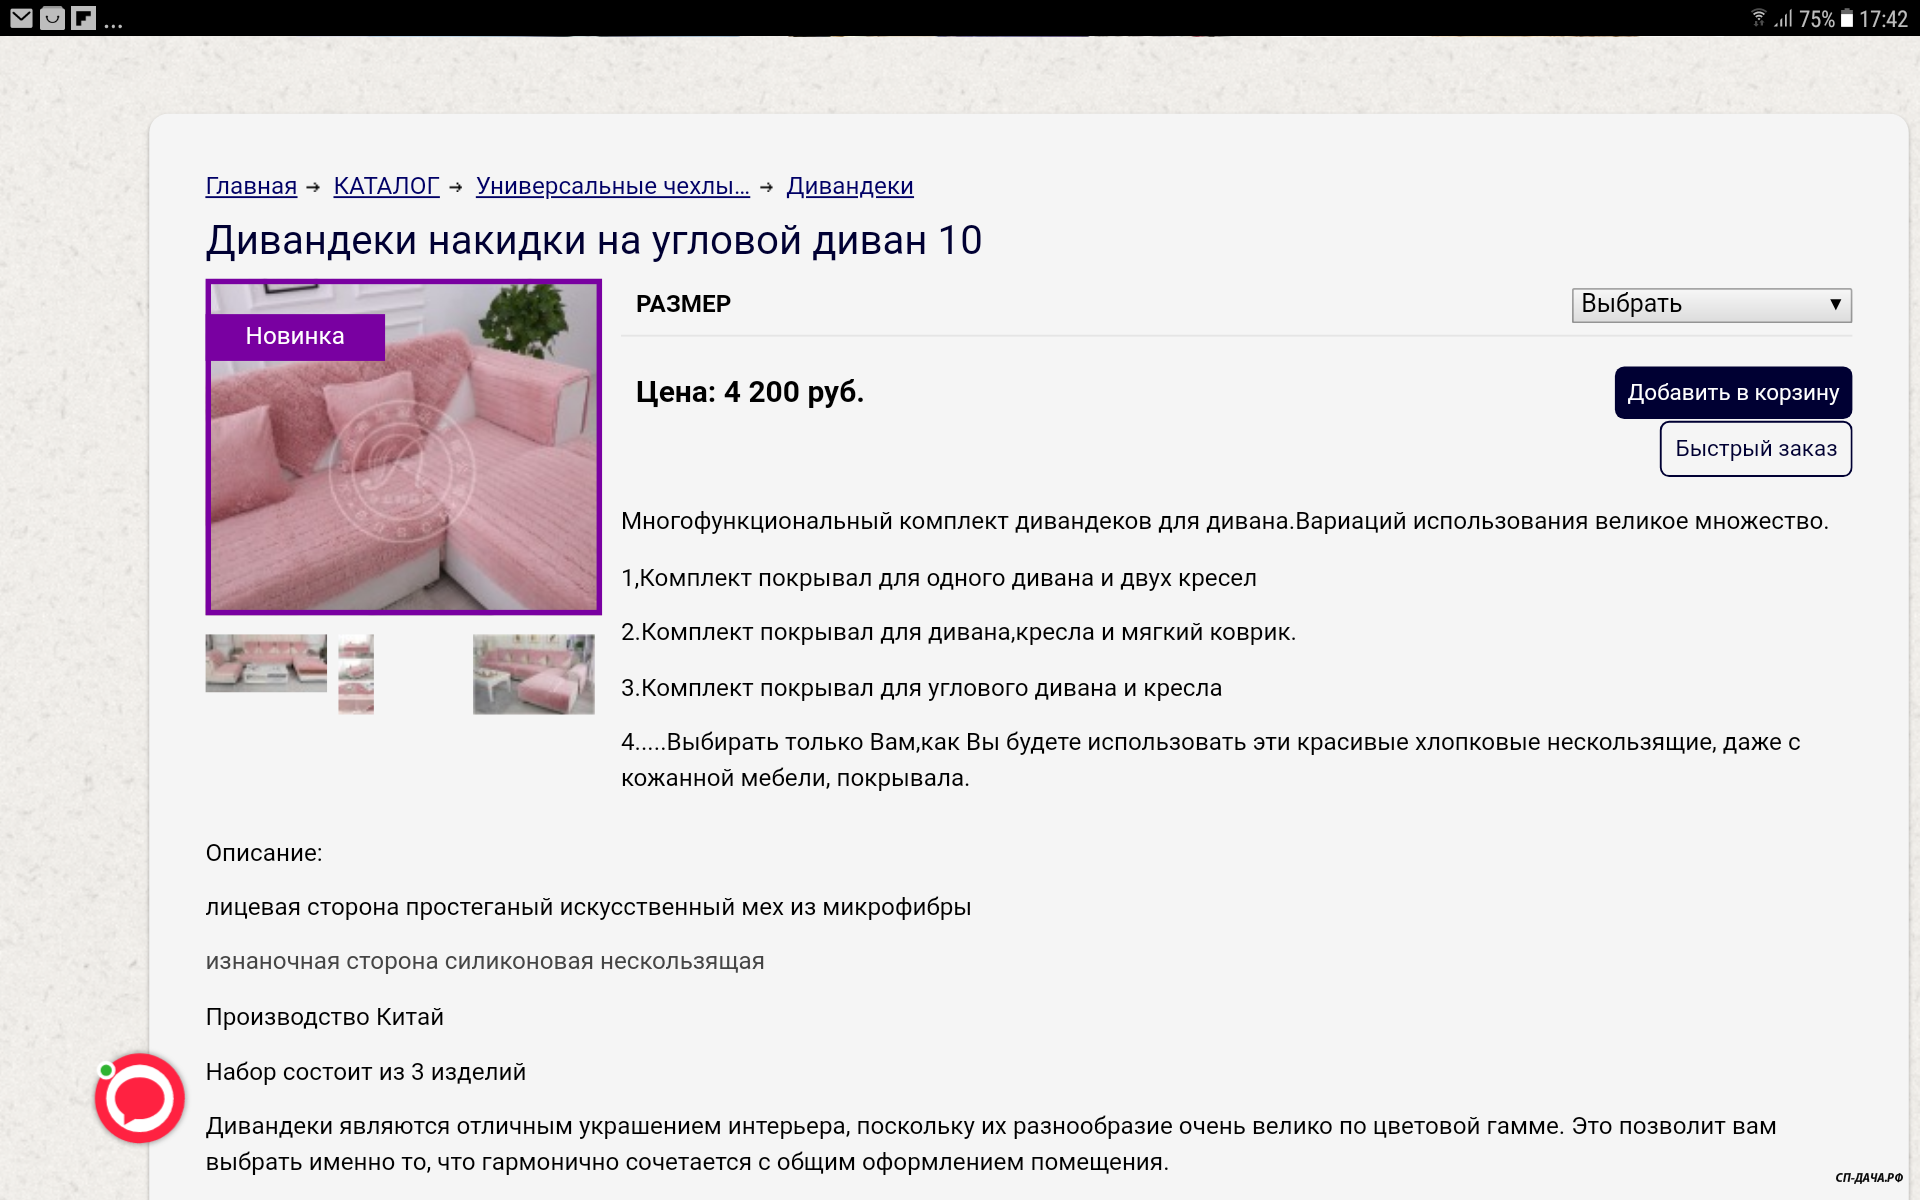Tap the battery indicator icon
Image resolution: width=1920 pixels, height=1200 pixels.
click(x=1846, y=19)
